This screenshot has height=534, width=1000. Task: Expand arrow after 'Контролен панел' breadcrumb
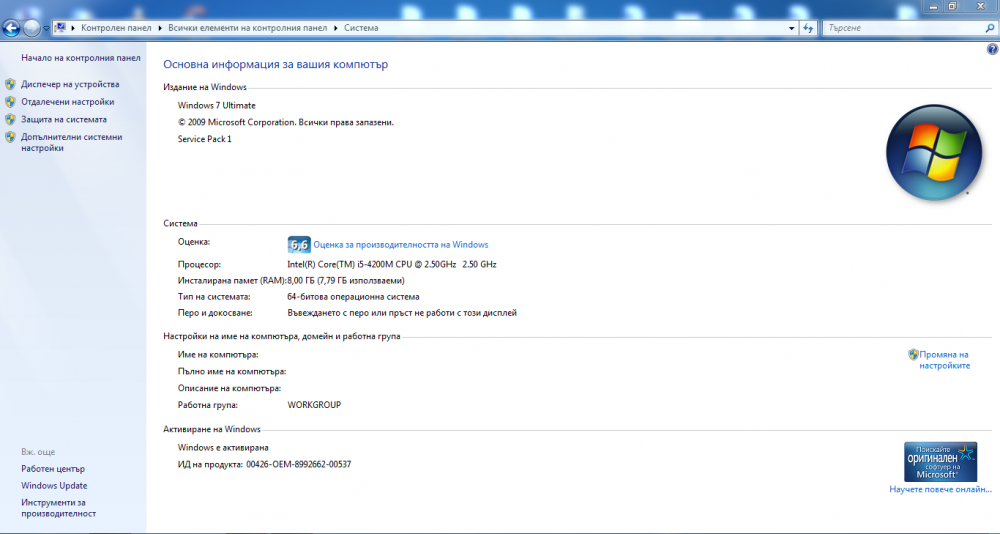click(160, 28)
